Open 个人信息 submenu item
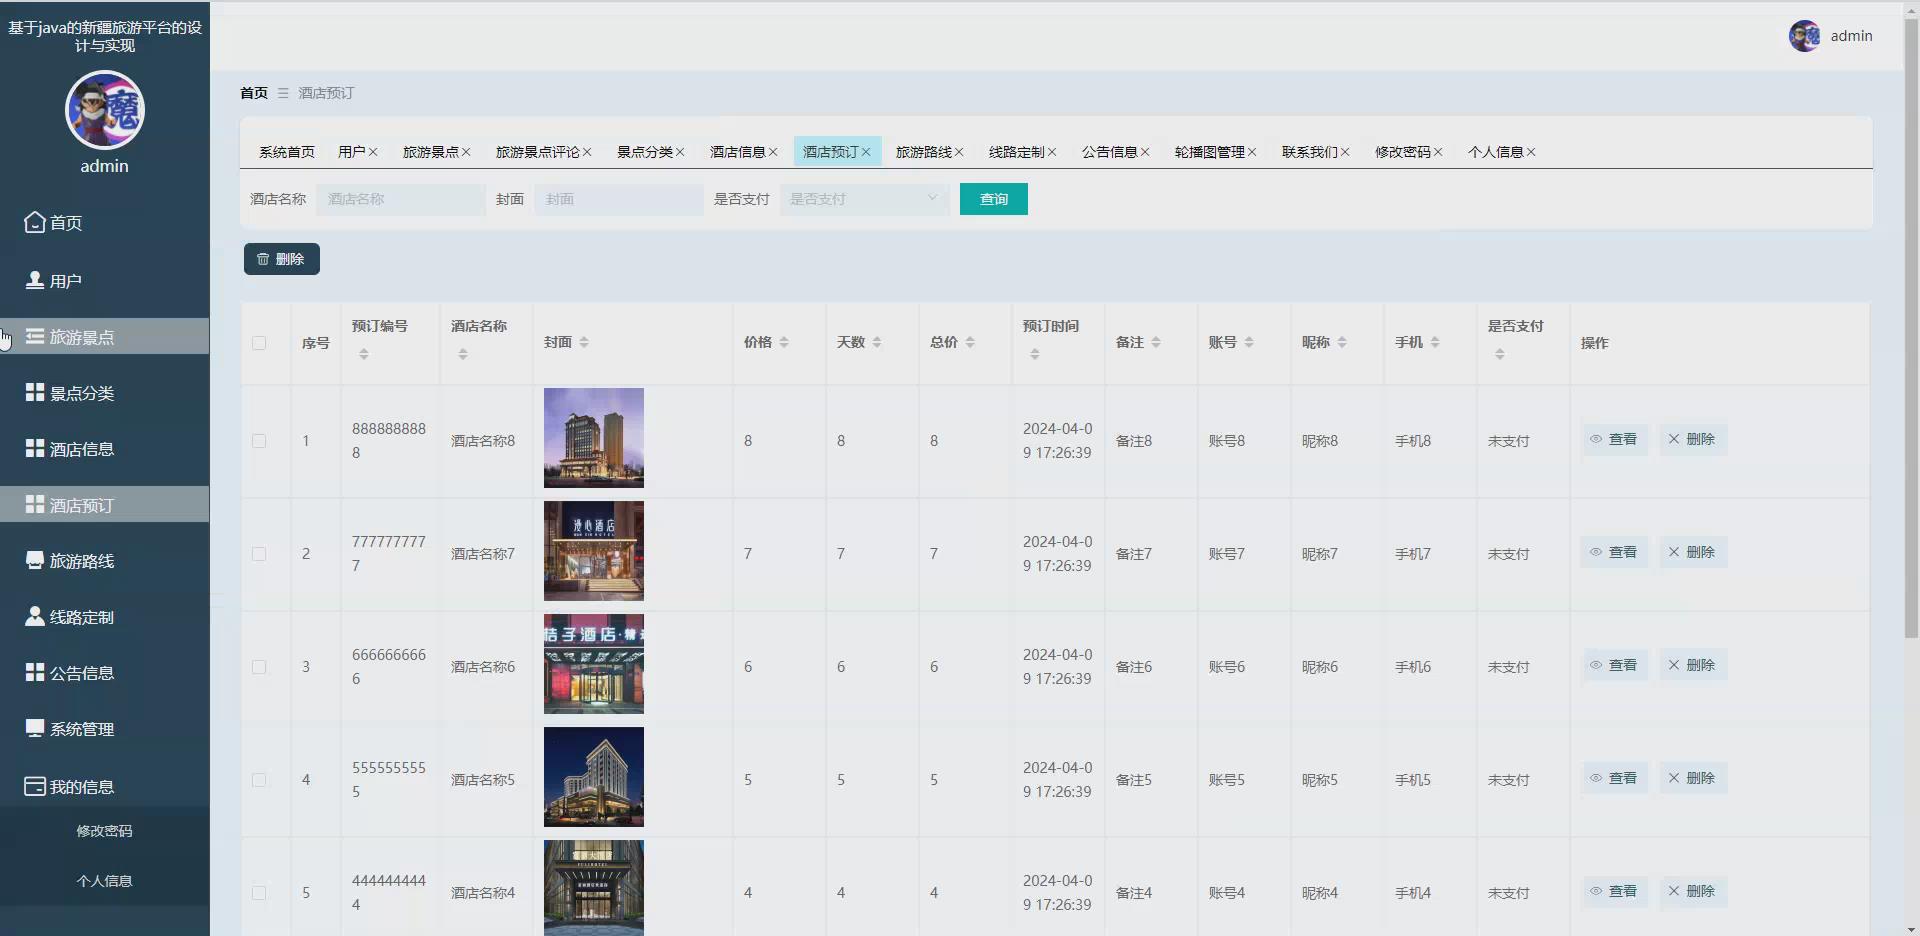The image size is (1920, 936). [x=104, y=881]
